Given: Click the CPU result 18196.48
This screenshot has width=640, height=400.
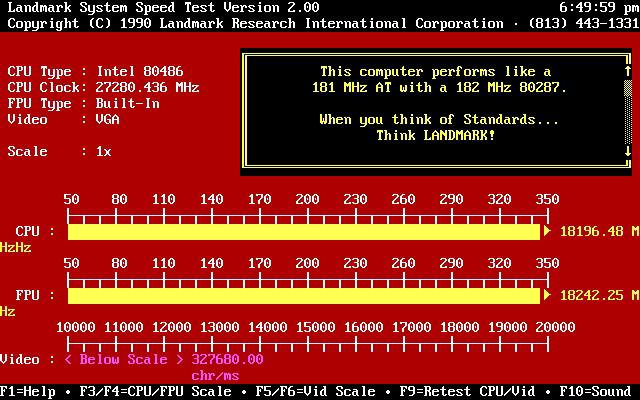Looking at the screenshot, I should pos(591,231).
